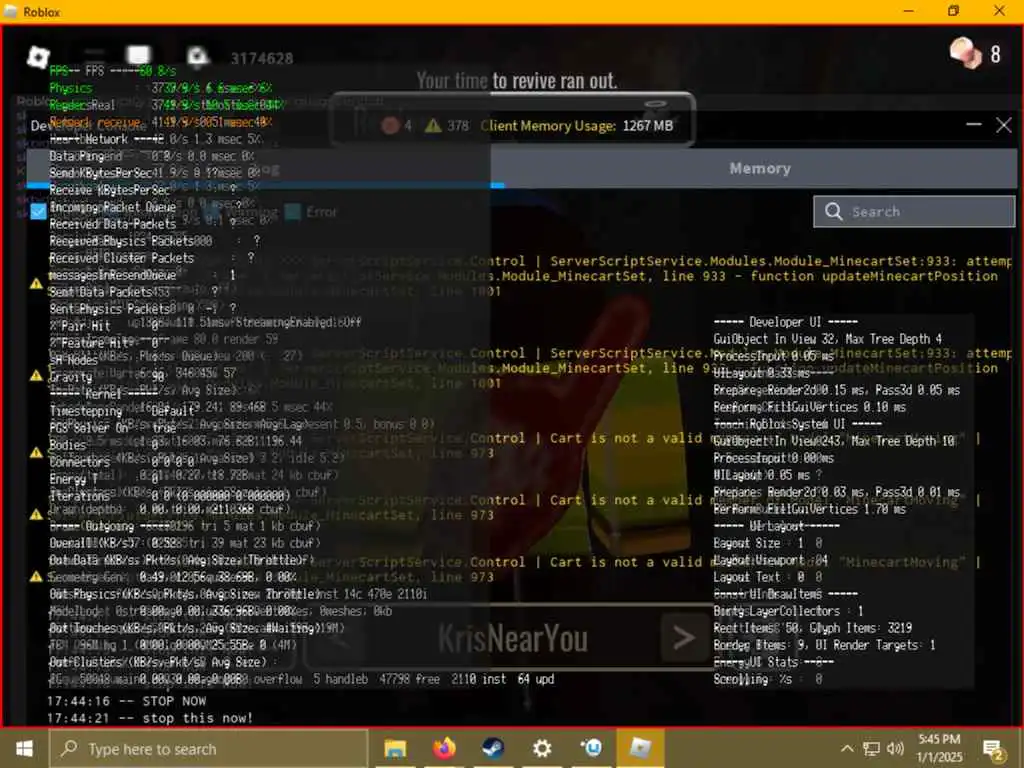Spectate next player with the > arrow
Screen dimensions: 1024x768
click(684, 637)
